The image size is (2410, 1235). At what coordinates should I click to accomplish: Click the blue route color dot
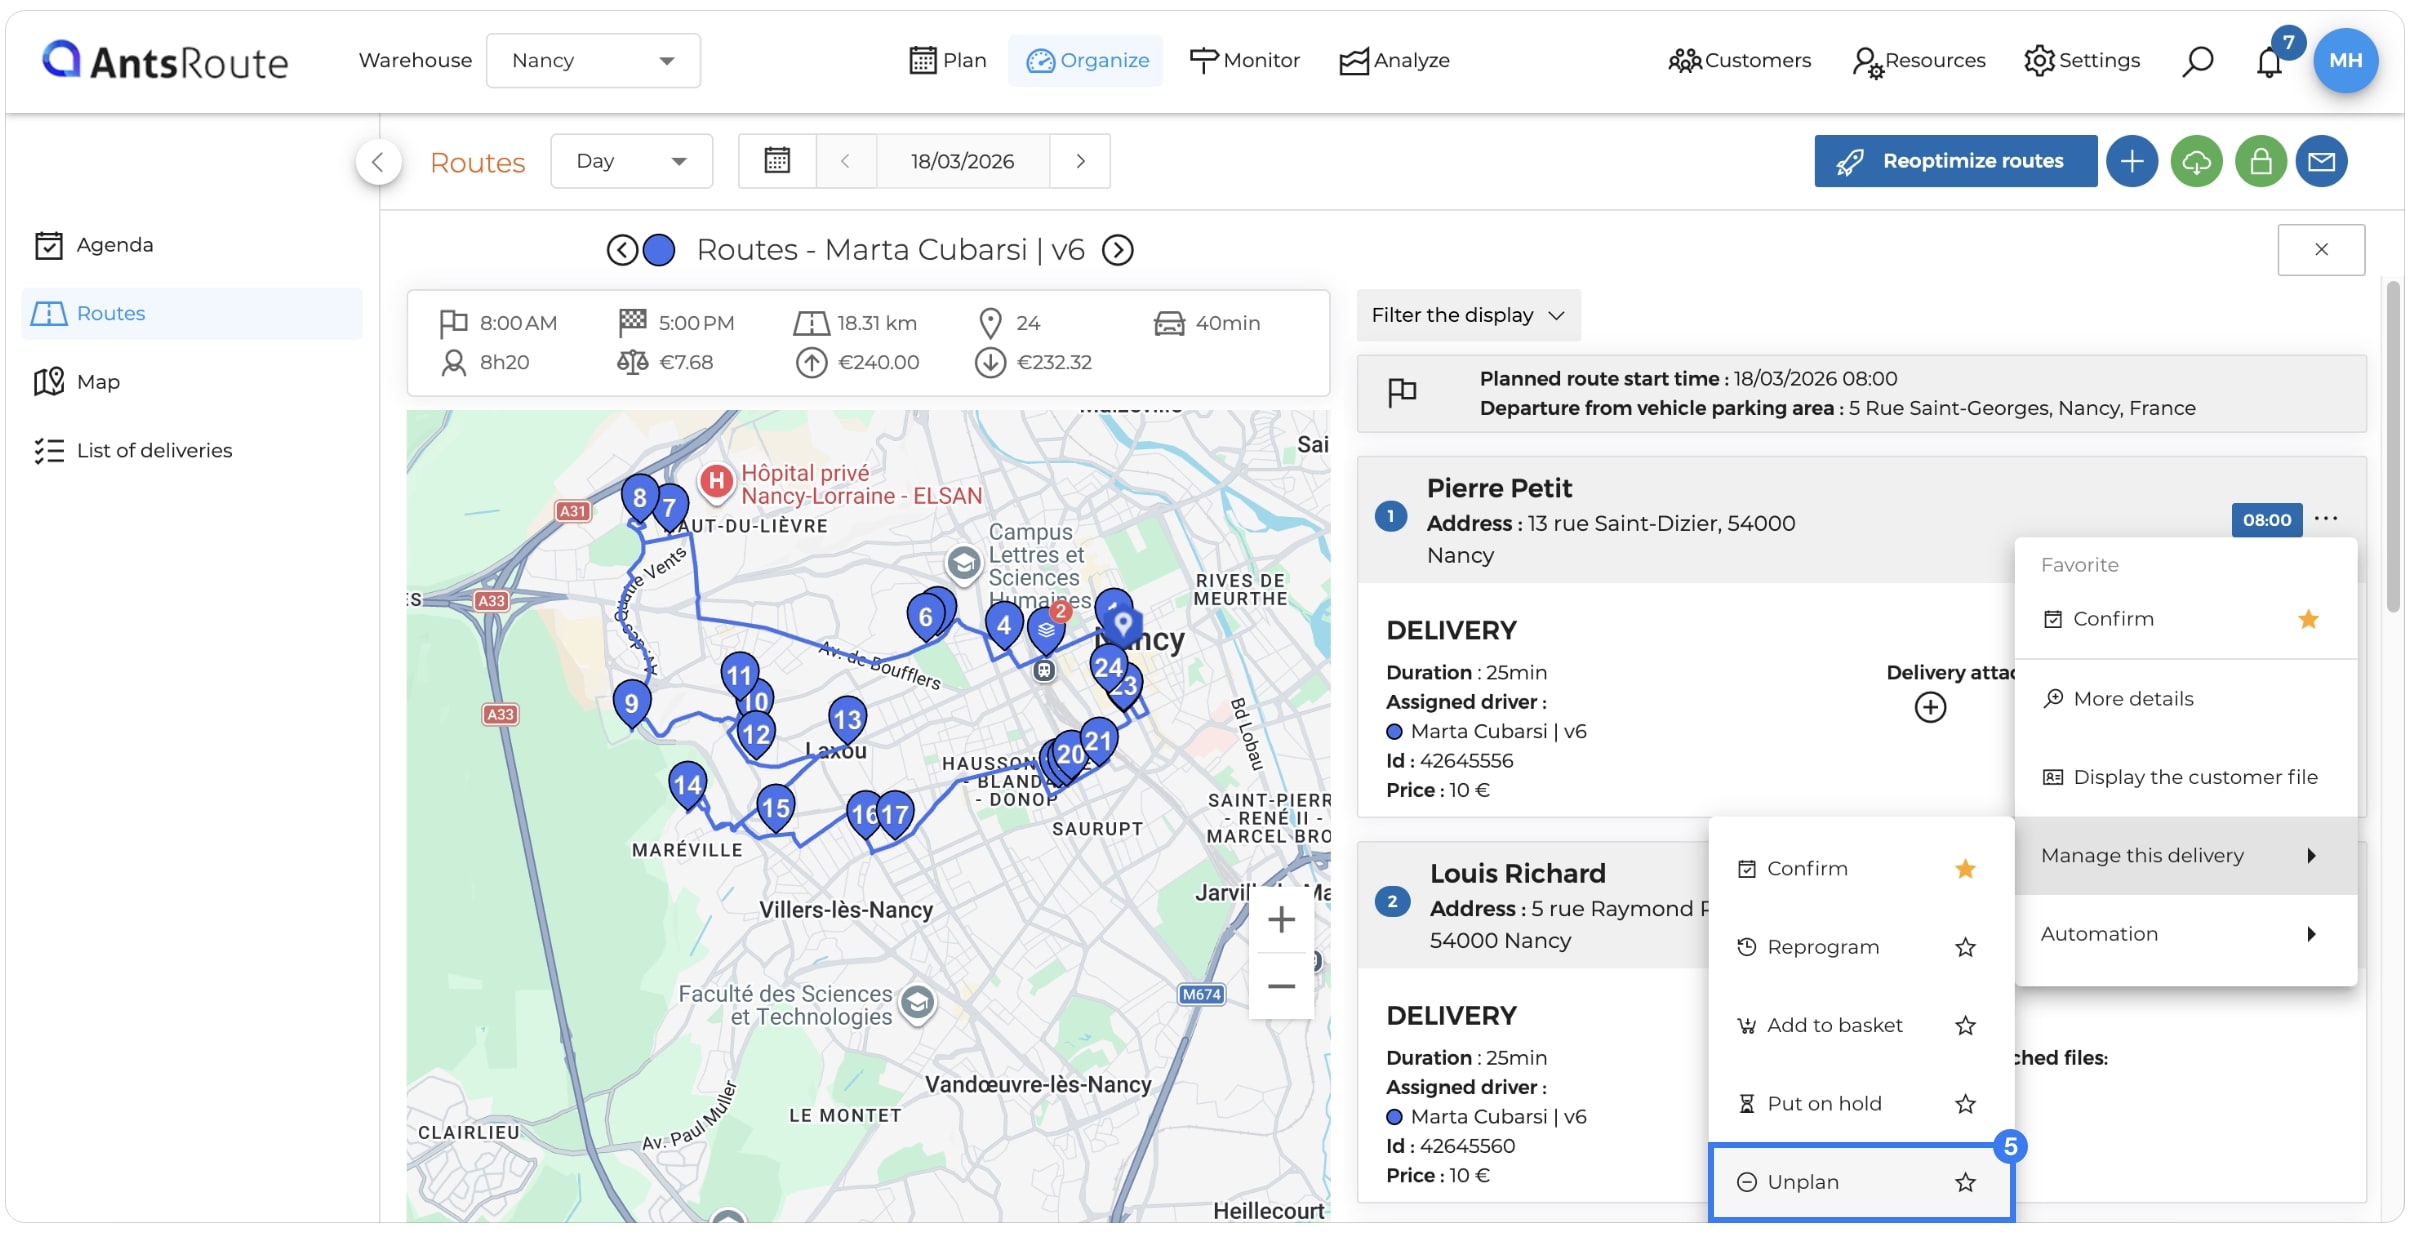tap(659, 250)
